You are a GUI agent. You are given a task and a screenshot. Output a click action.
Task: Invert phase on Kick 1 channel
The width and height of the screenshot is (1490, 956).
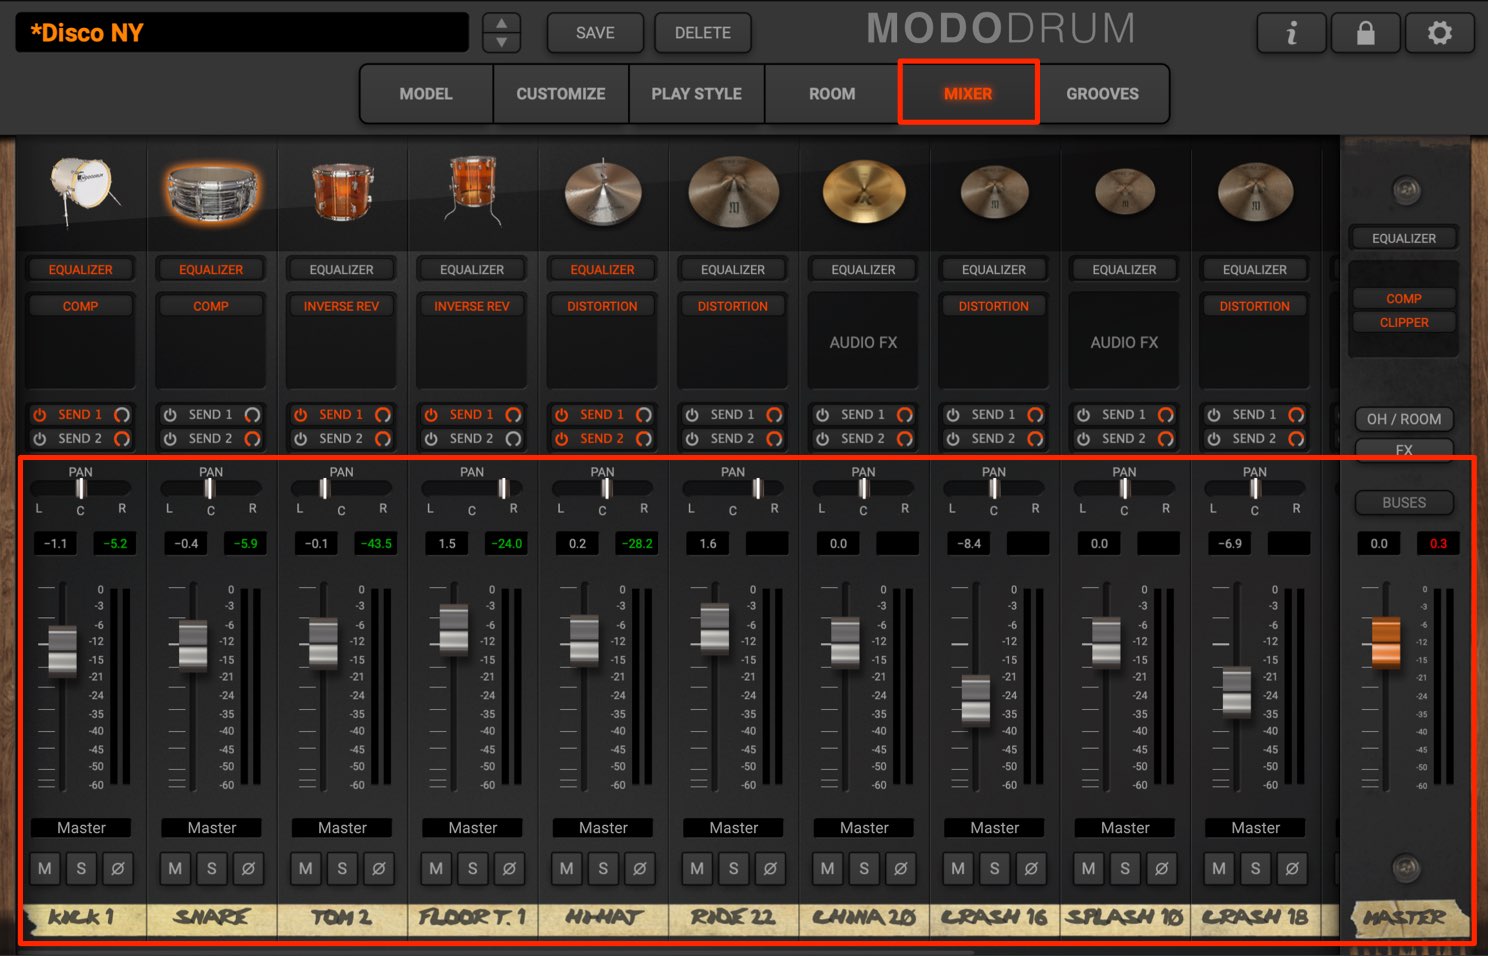pyautogui.click(x=118, y=868)
